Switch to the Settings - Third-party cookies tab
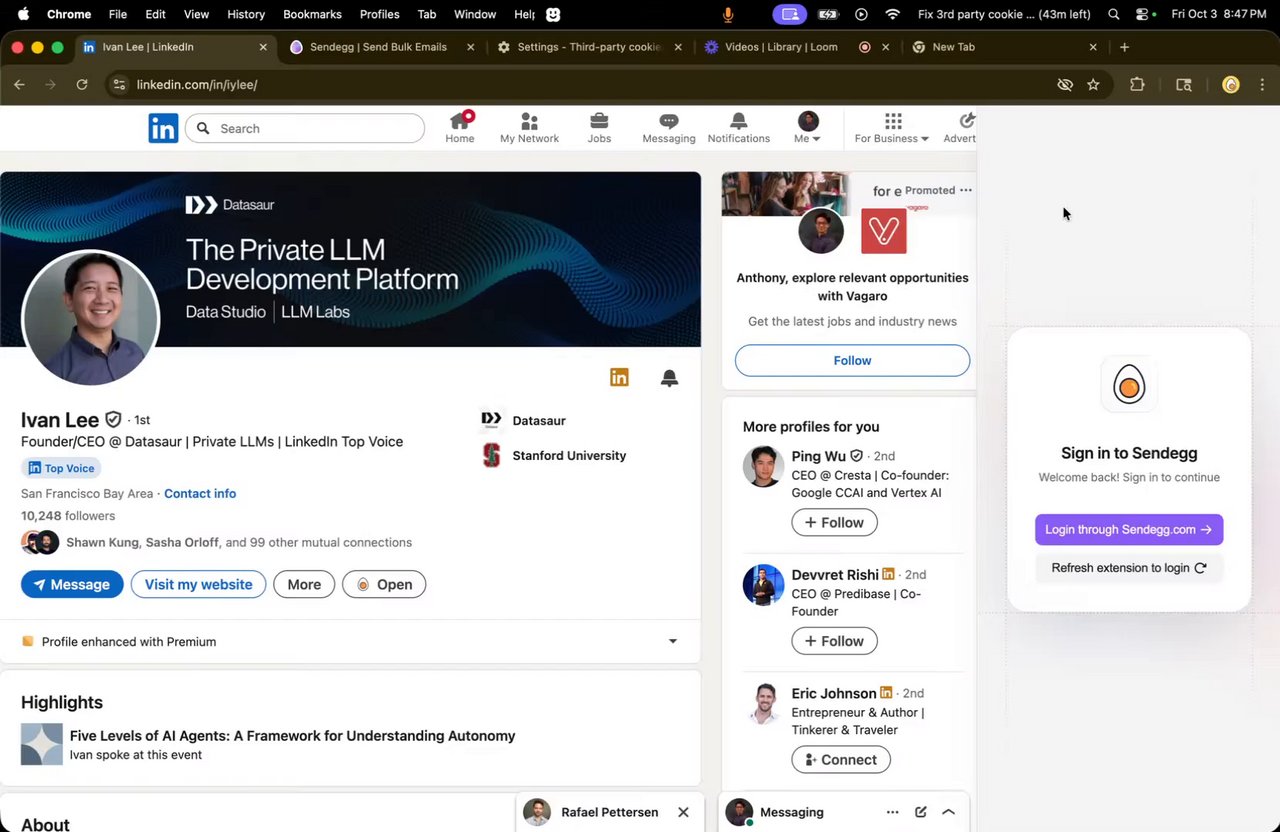 pyautogui.click(x=589, y=47)
